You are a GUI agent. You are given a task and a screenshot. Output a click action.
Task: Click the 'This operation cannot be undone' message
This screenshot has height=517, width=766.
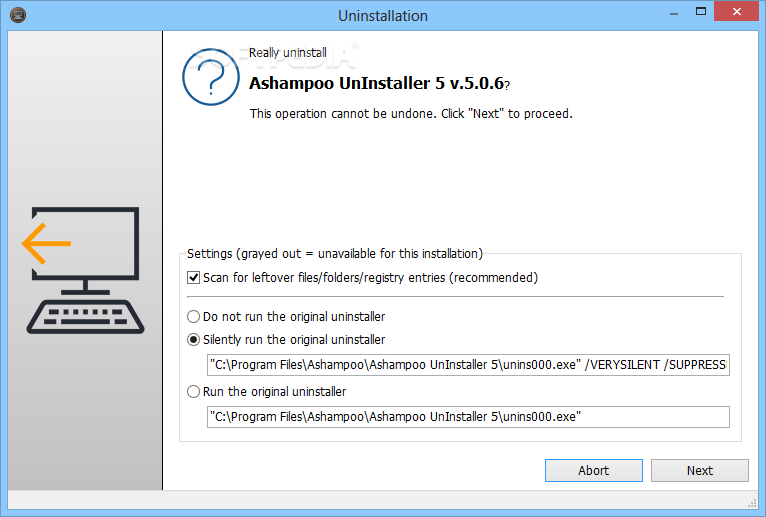coord(410,114)
